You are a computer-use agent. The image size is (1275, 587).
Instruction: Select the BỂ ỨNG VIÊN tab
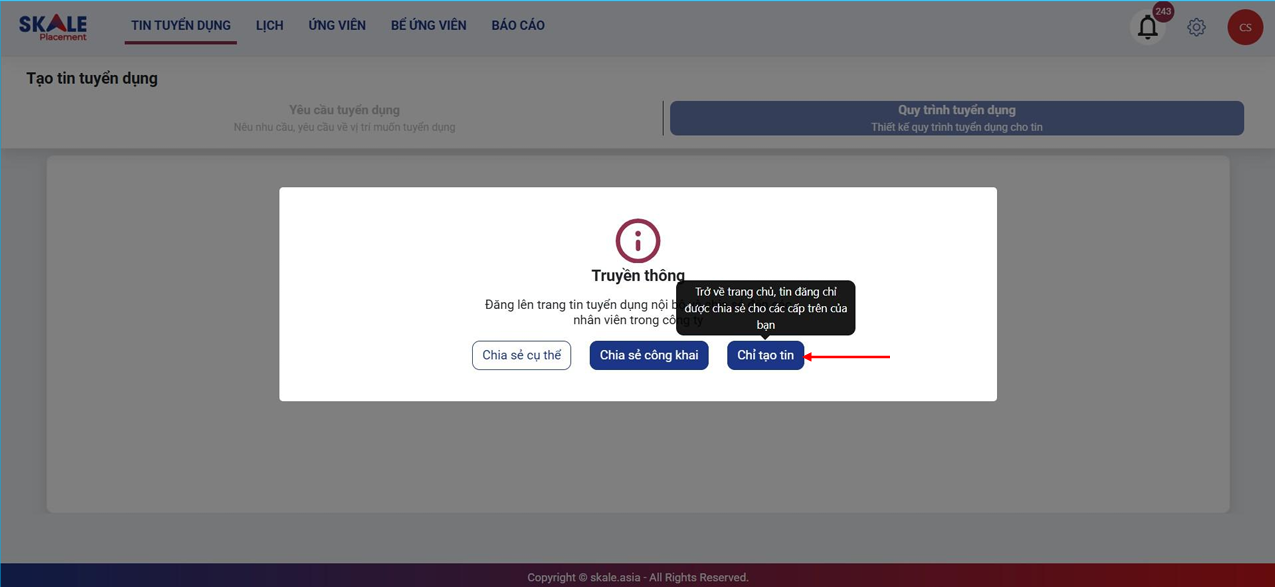point(428,26)
